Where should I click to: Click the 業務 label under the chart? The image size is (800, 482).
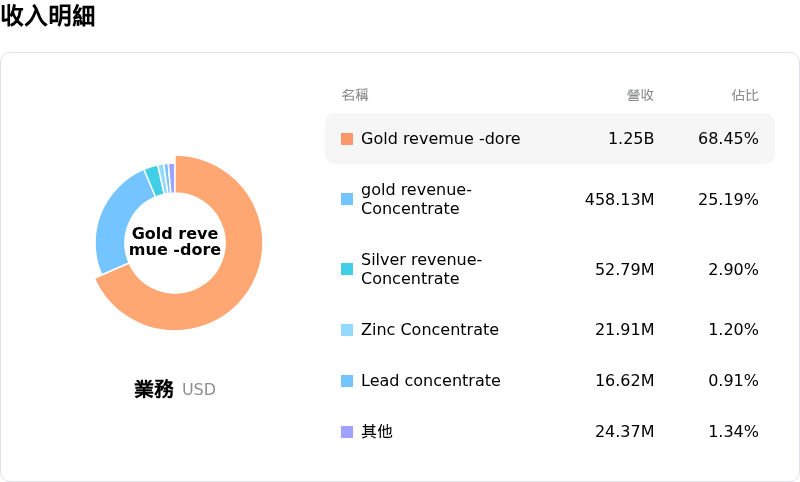coord(154,389)
